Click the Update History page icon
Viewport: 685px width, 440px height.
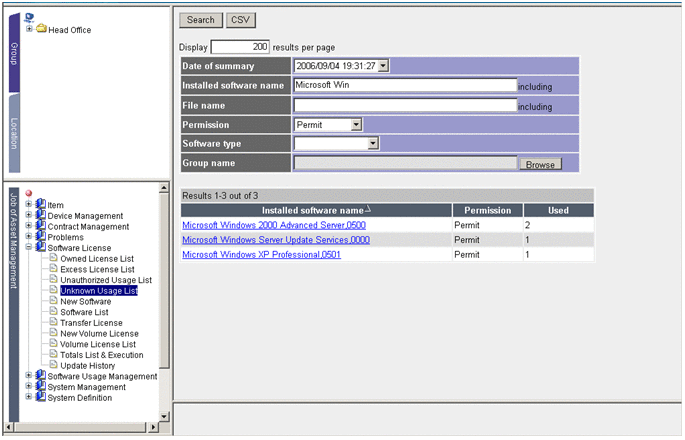click(53, 366)
